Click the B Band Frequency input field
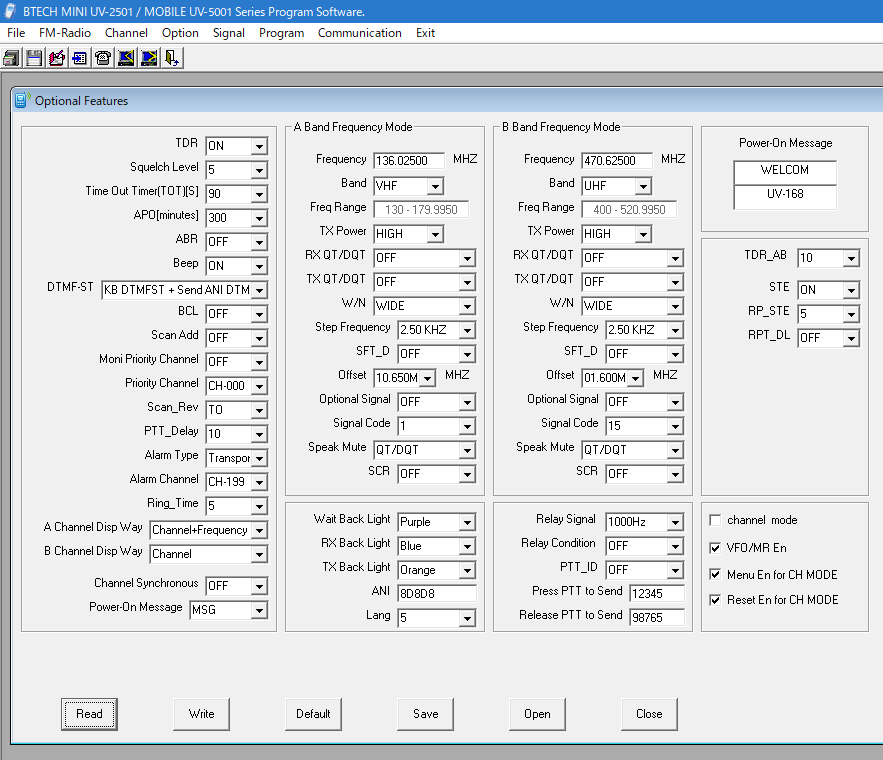This screenshot has height=760, width=883. click(617, 160)
